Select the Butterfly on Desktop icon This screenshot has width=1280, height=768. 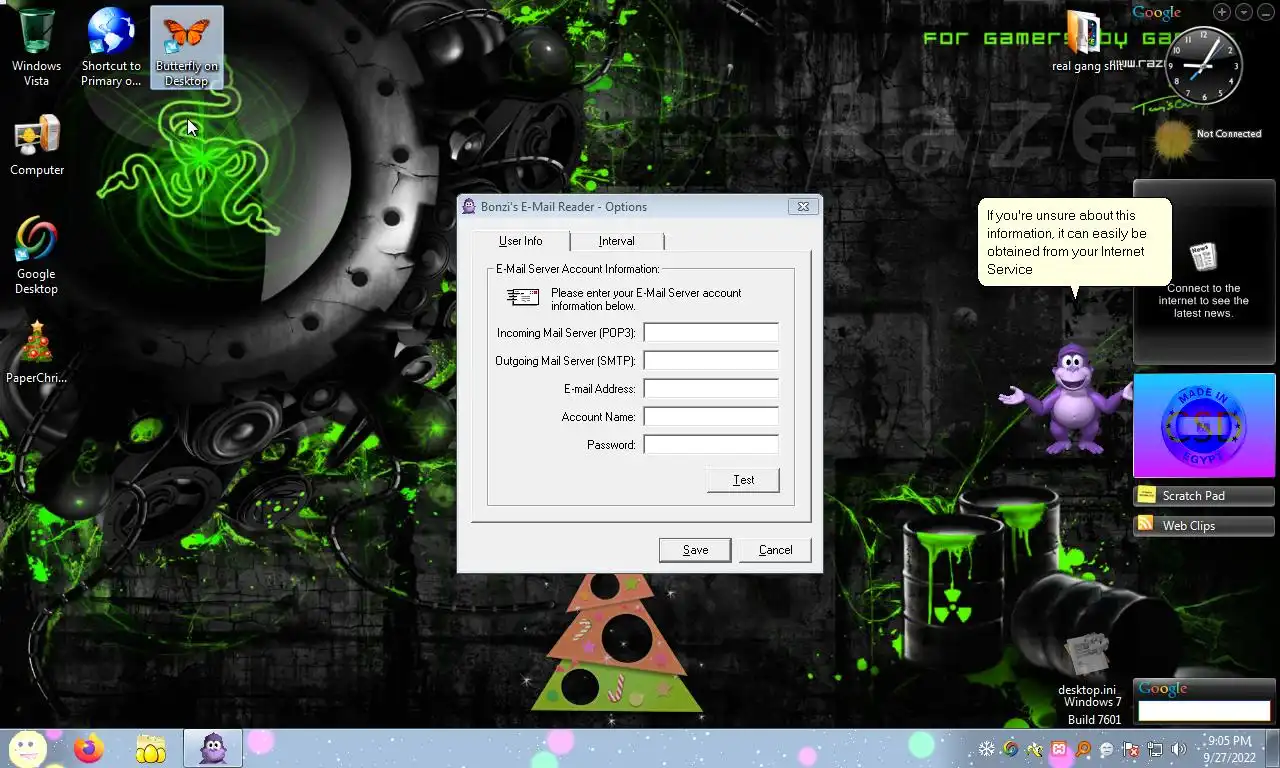(x=187, y=47)
